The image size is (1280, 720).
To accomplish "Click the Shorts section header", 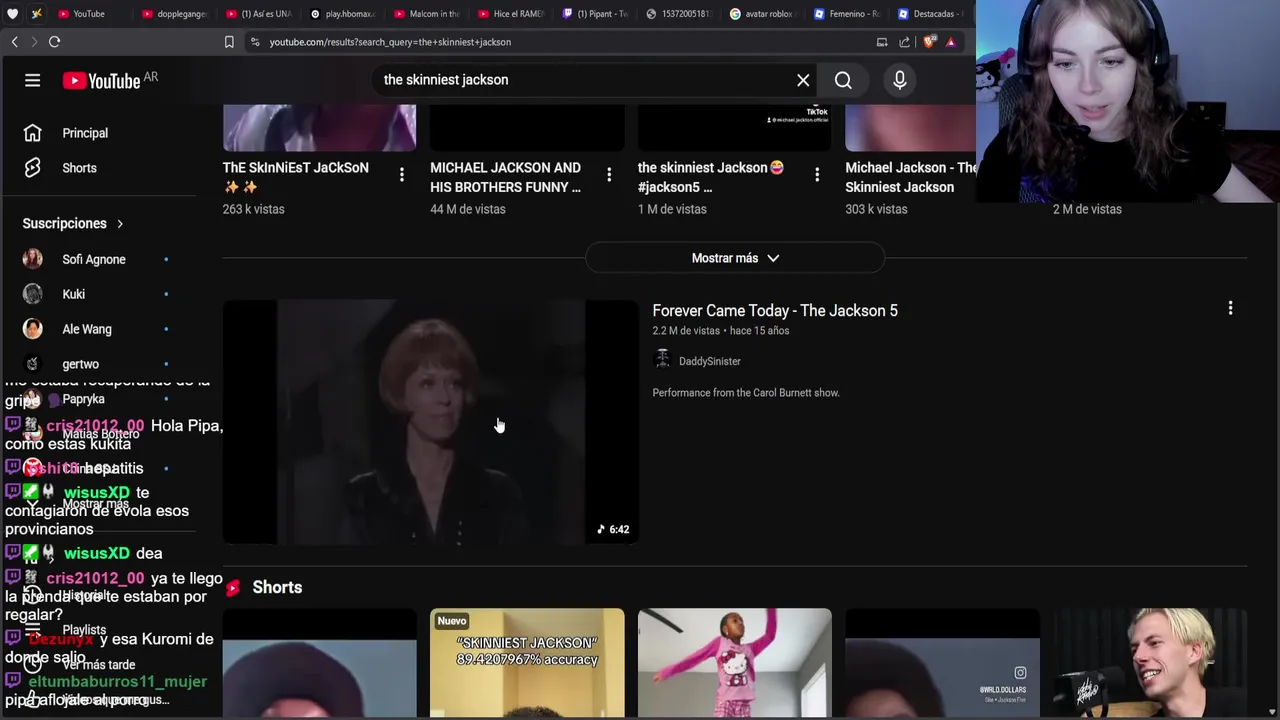I will pos(277,588).
